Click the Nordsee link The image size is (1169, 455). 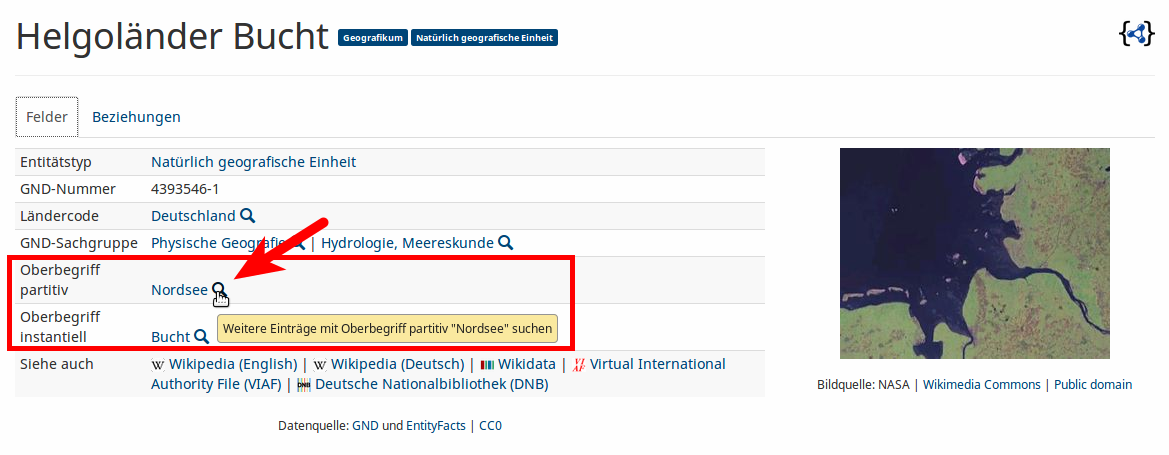point(179,290)
